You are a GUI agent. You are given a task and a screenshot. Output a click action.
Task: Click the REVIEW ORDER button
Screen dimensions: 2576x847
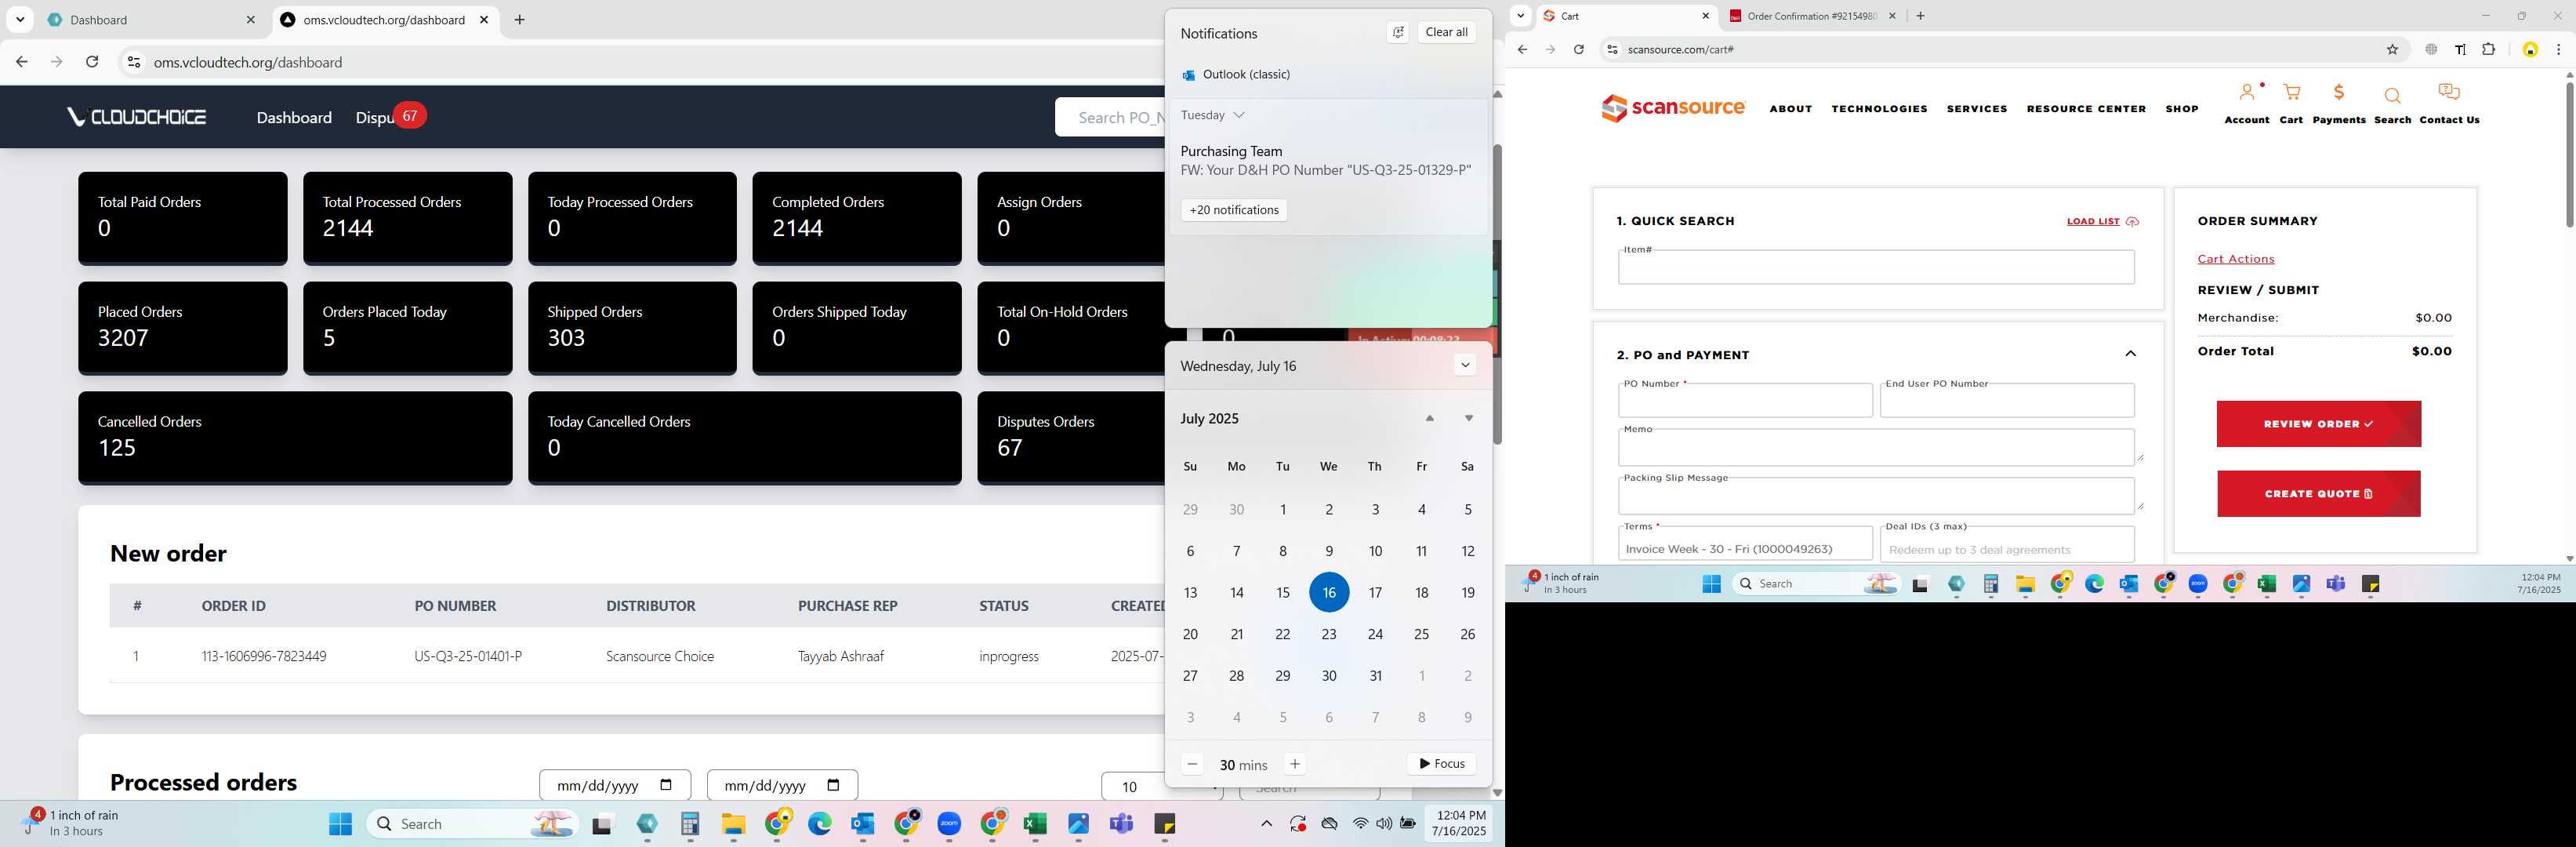tap(2318, 424)
